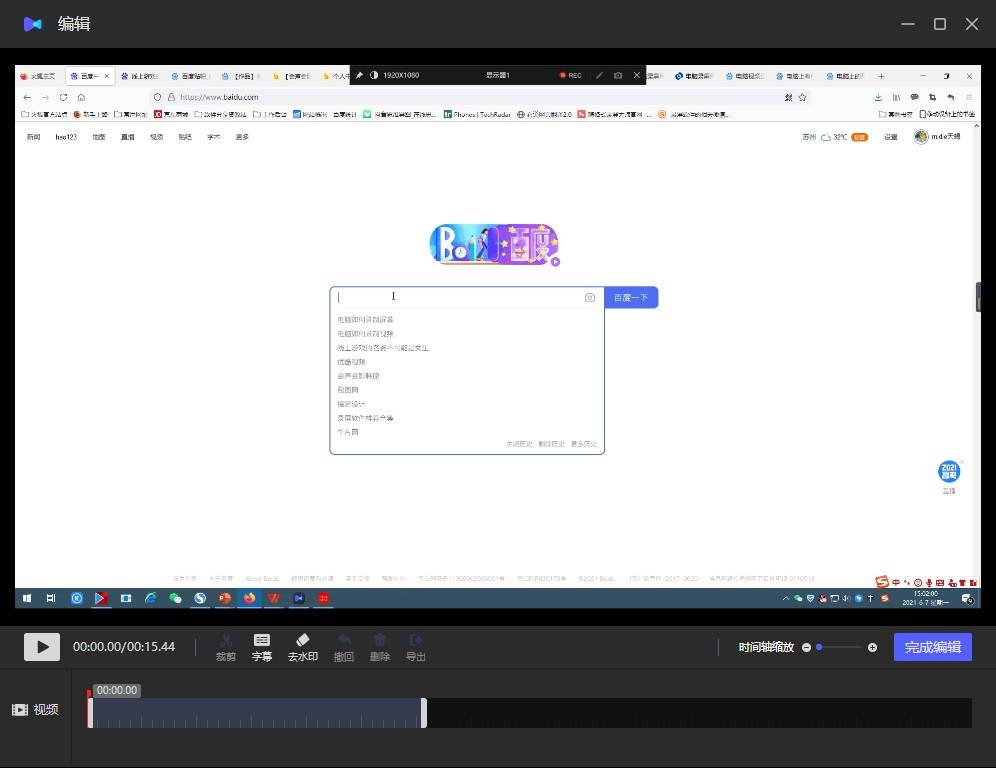The width and height of the screenshot is (996, 768).
Task: Click the browser back arrow in the preview
Action: [27, 97]
